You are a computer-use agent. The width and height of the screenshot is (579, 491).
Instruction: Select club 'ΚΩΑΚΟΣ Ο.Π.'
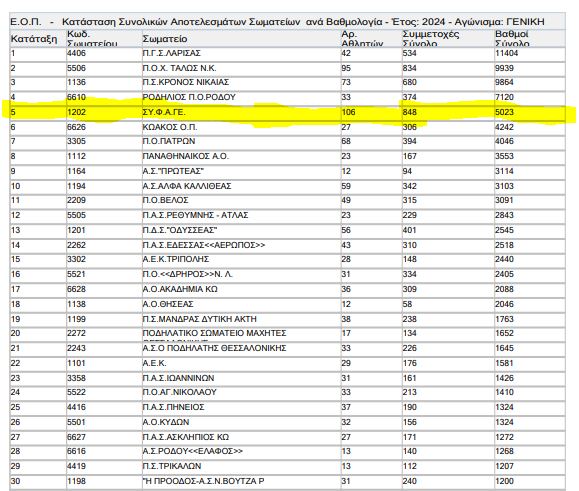pos(170,127)
